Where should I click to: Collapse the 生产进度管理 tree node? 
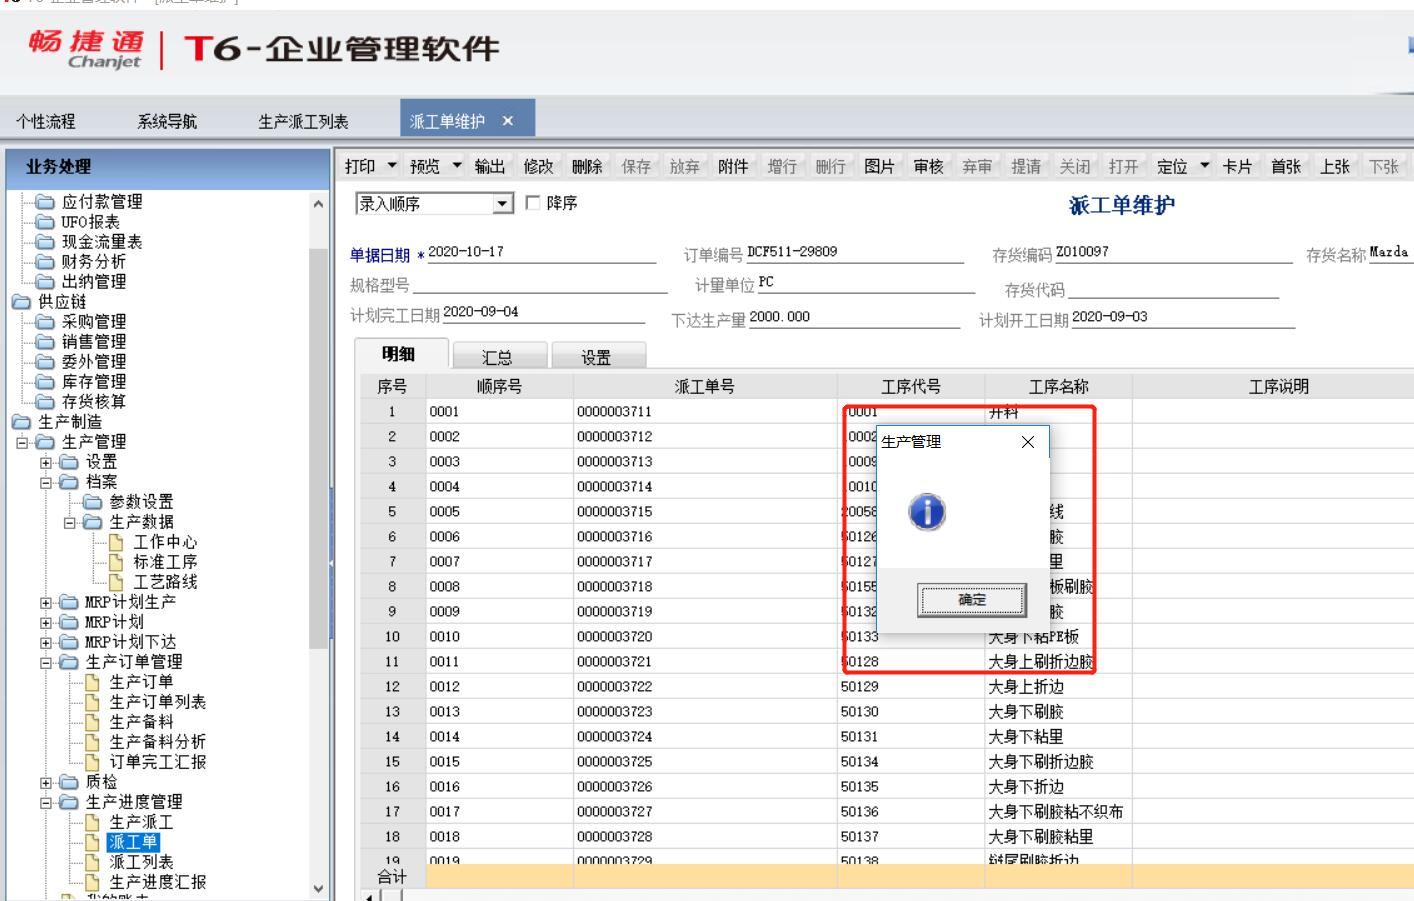pos(46,802)
